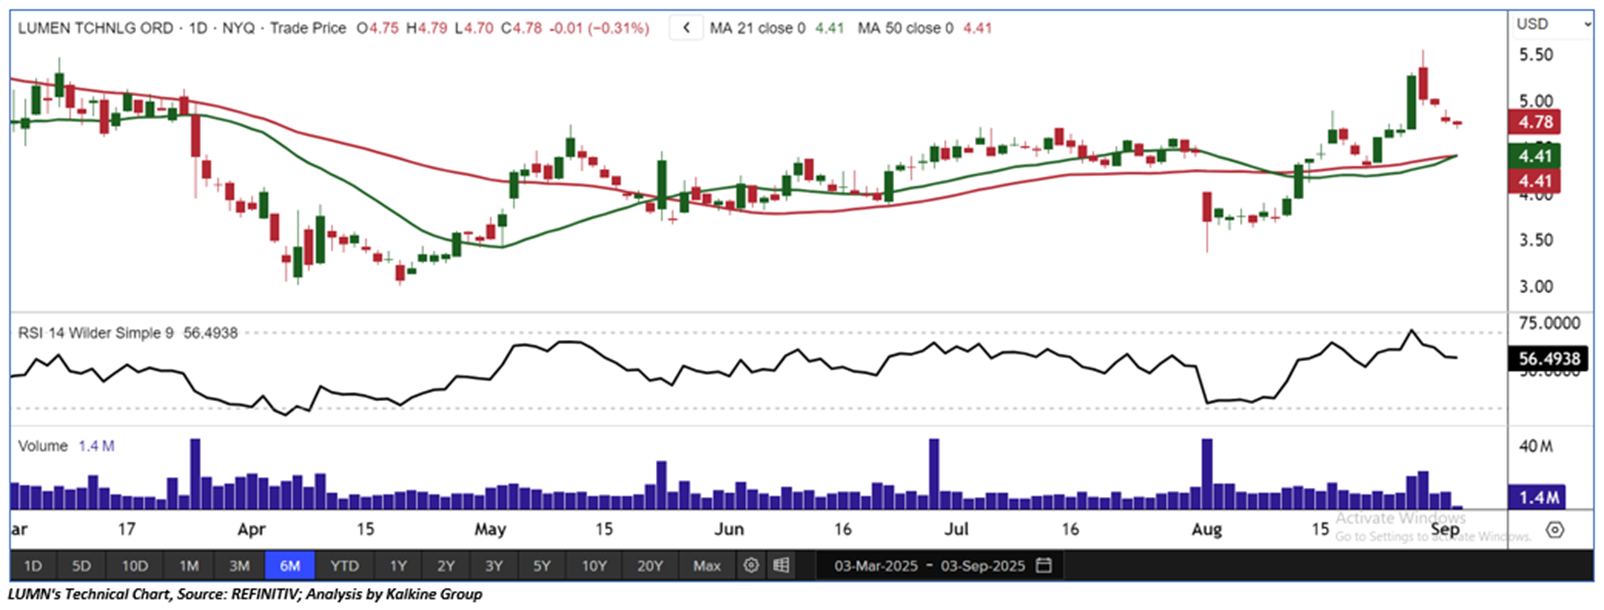
Task: Select the 10D time range
Action: pos(135,566)
